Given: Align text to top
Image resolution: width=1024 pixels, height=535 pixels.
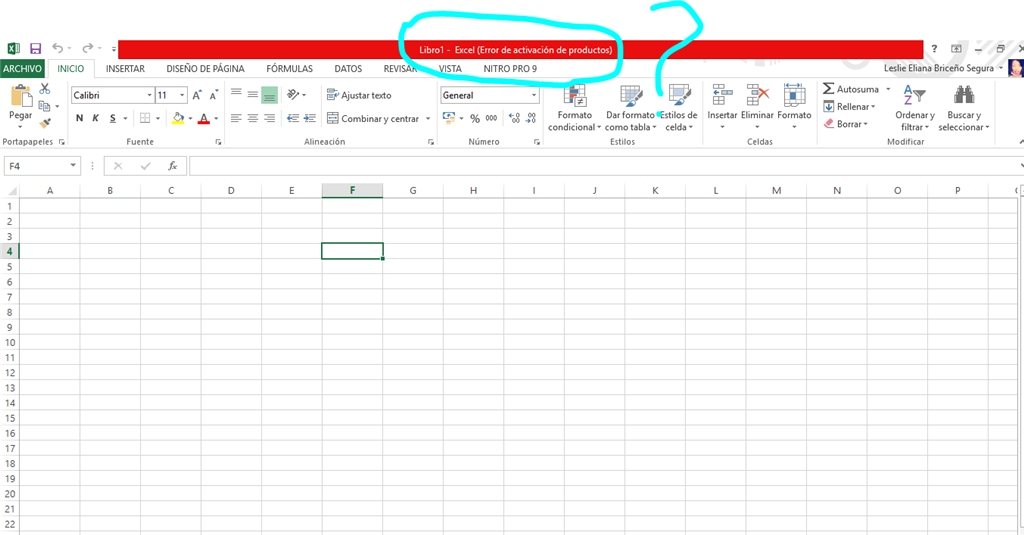Looking at the screenshot, I should 236,95.
